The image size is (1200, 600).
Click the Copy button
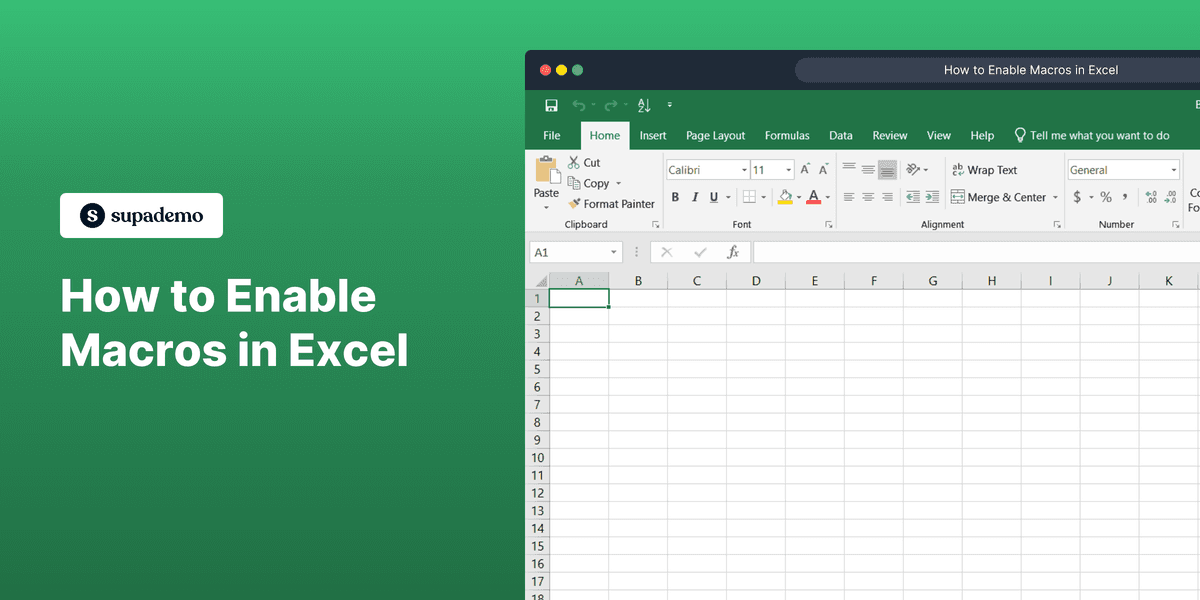pos(588,183)
